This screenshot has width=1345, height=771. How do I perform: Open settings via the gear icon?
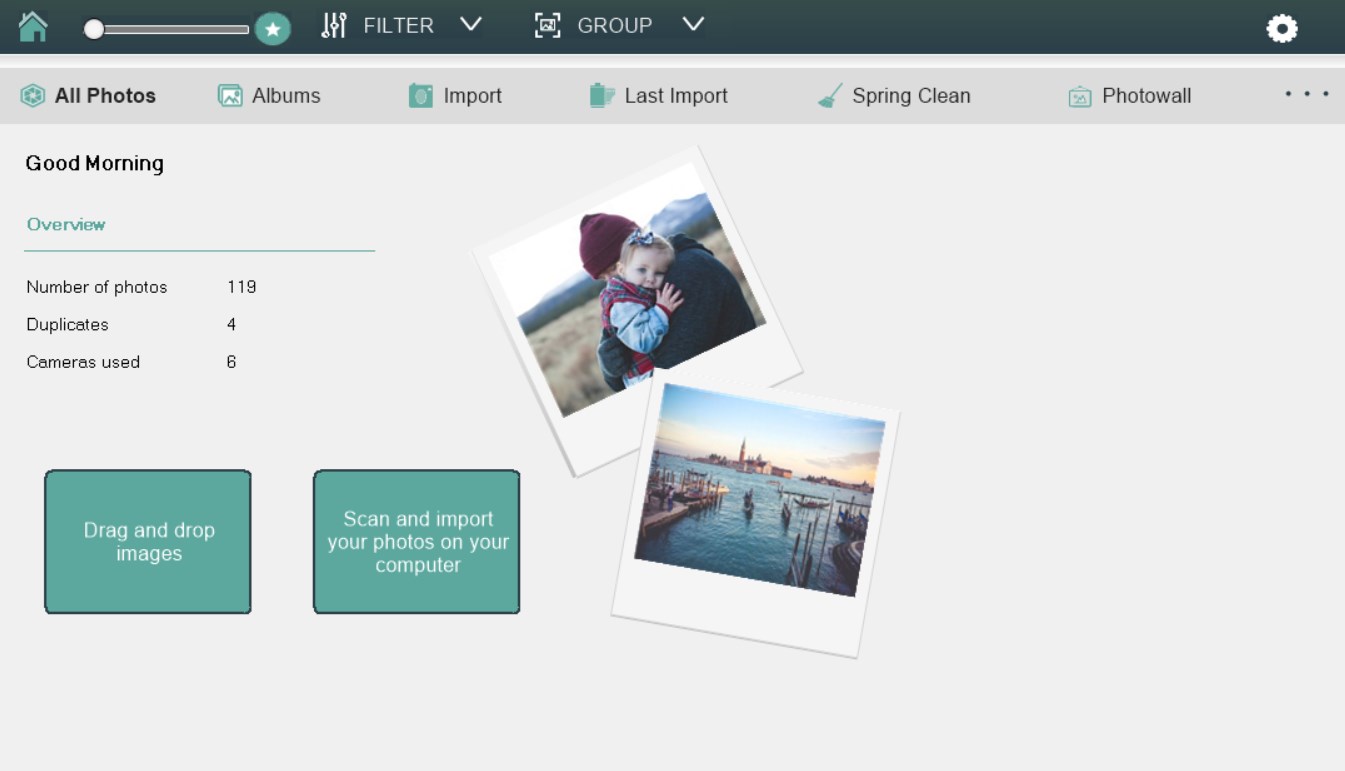pyautogui.click(x=1282, y=28)
